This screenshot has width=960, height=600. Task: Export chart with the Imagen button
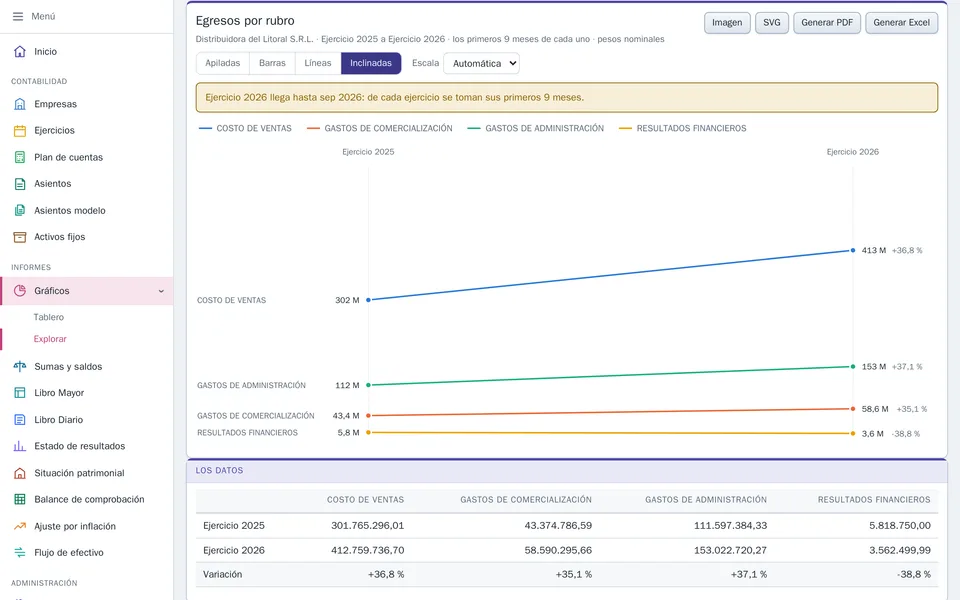pyautogui.click(x=727, y=23)
